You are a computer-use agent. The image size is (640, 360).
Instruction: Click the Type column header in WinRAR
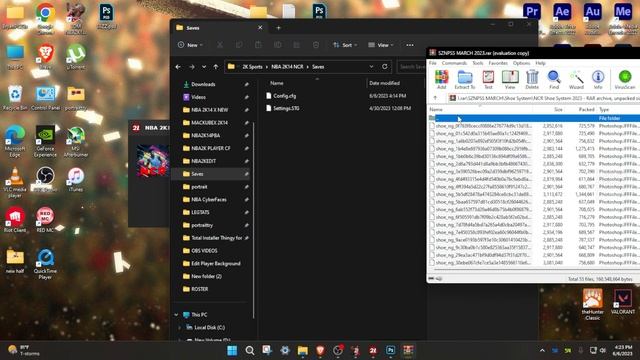click(618, 109)
